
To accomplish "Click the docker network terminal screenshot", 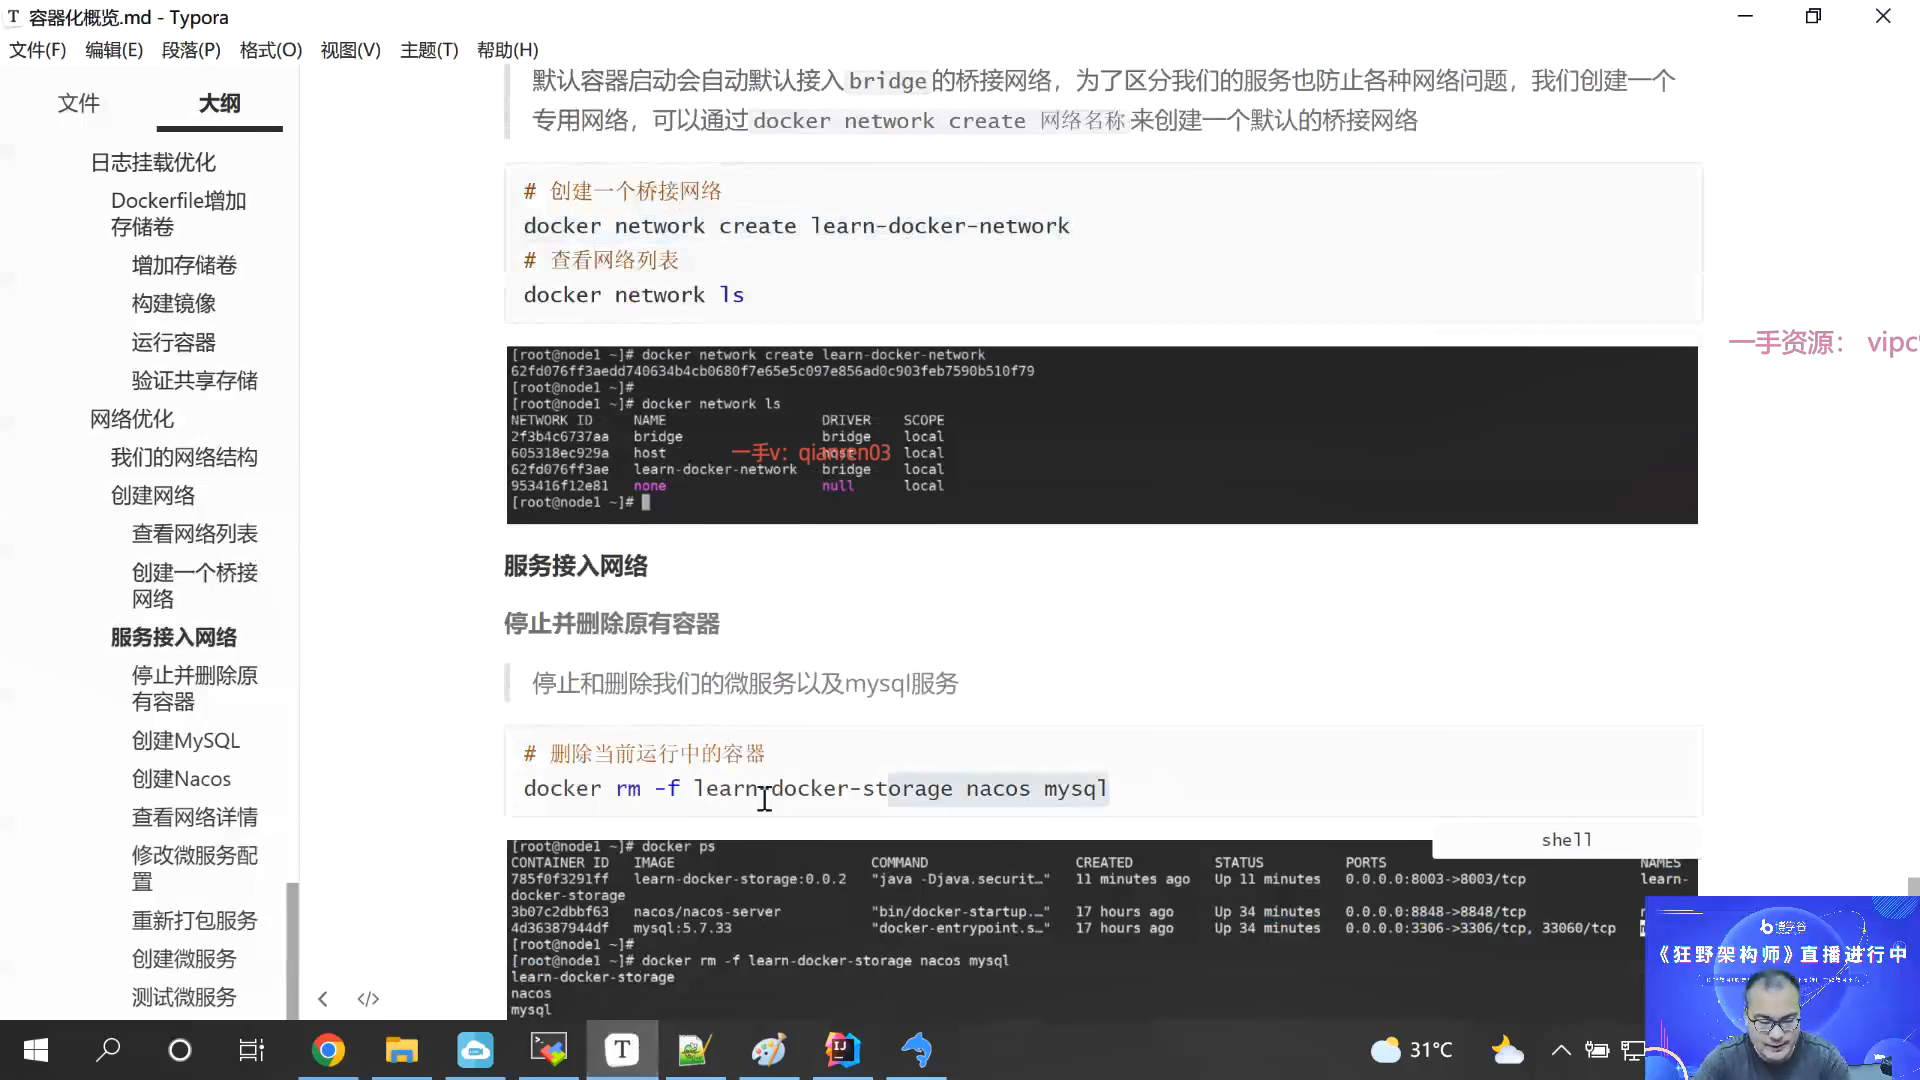I will (x=1101, y=435).
